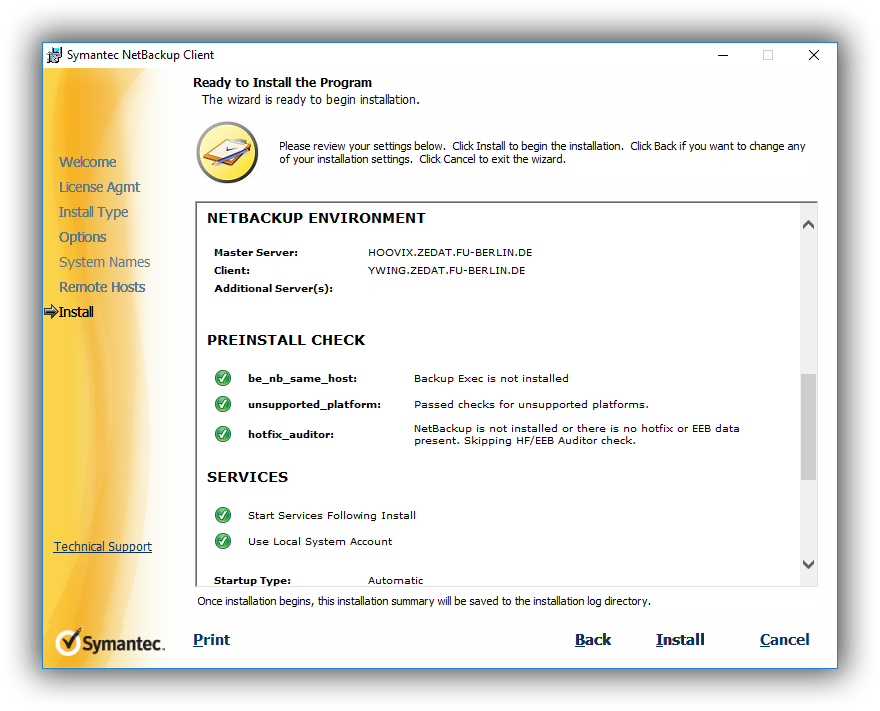The image size is (880, 711).
Task: Click the Back button
Action: tap(593, 640)
